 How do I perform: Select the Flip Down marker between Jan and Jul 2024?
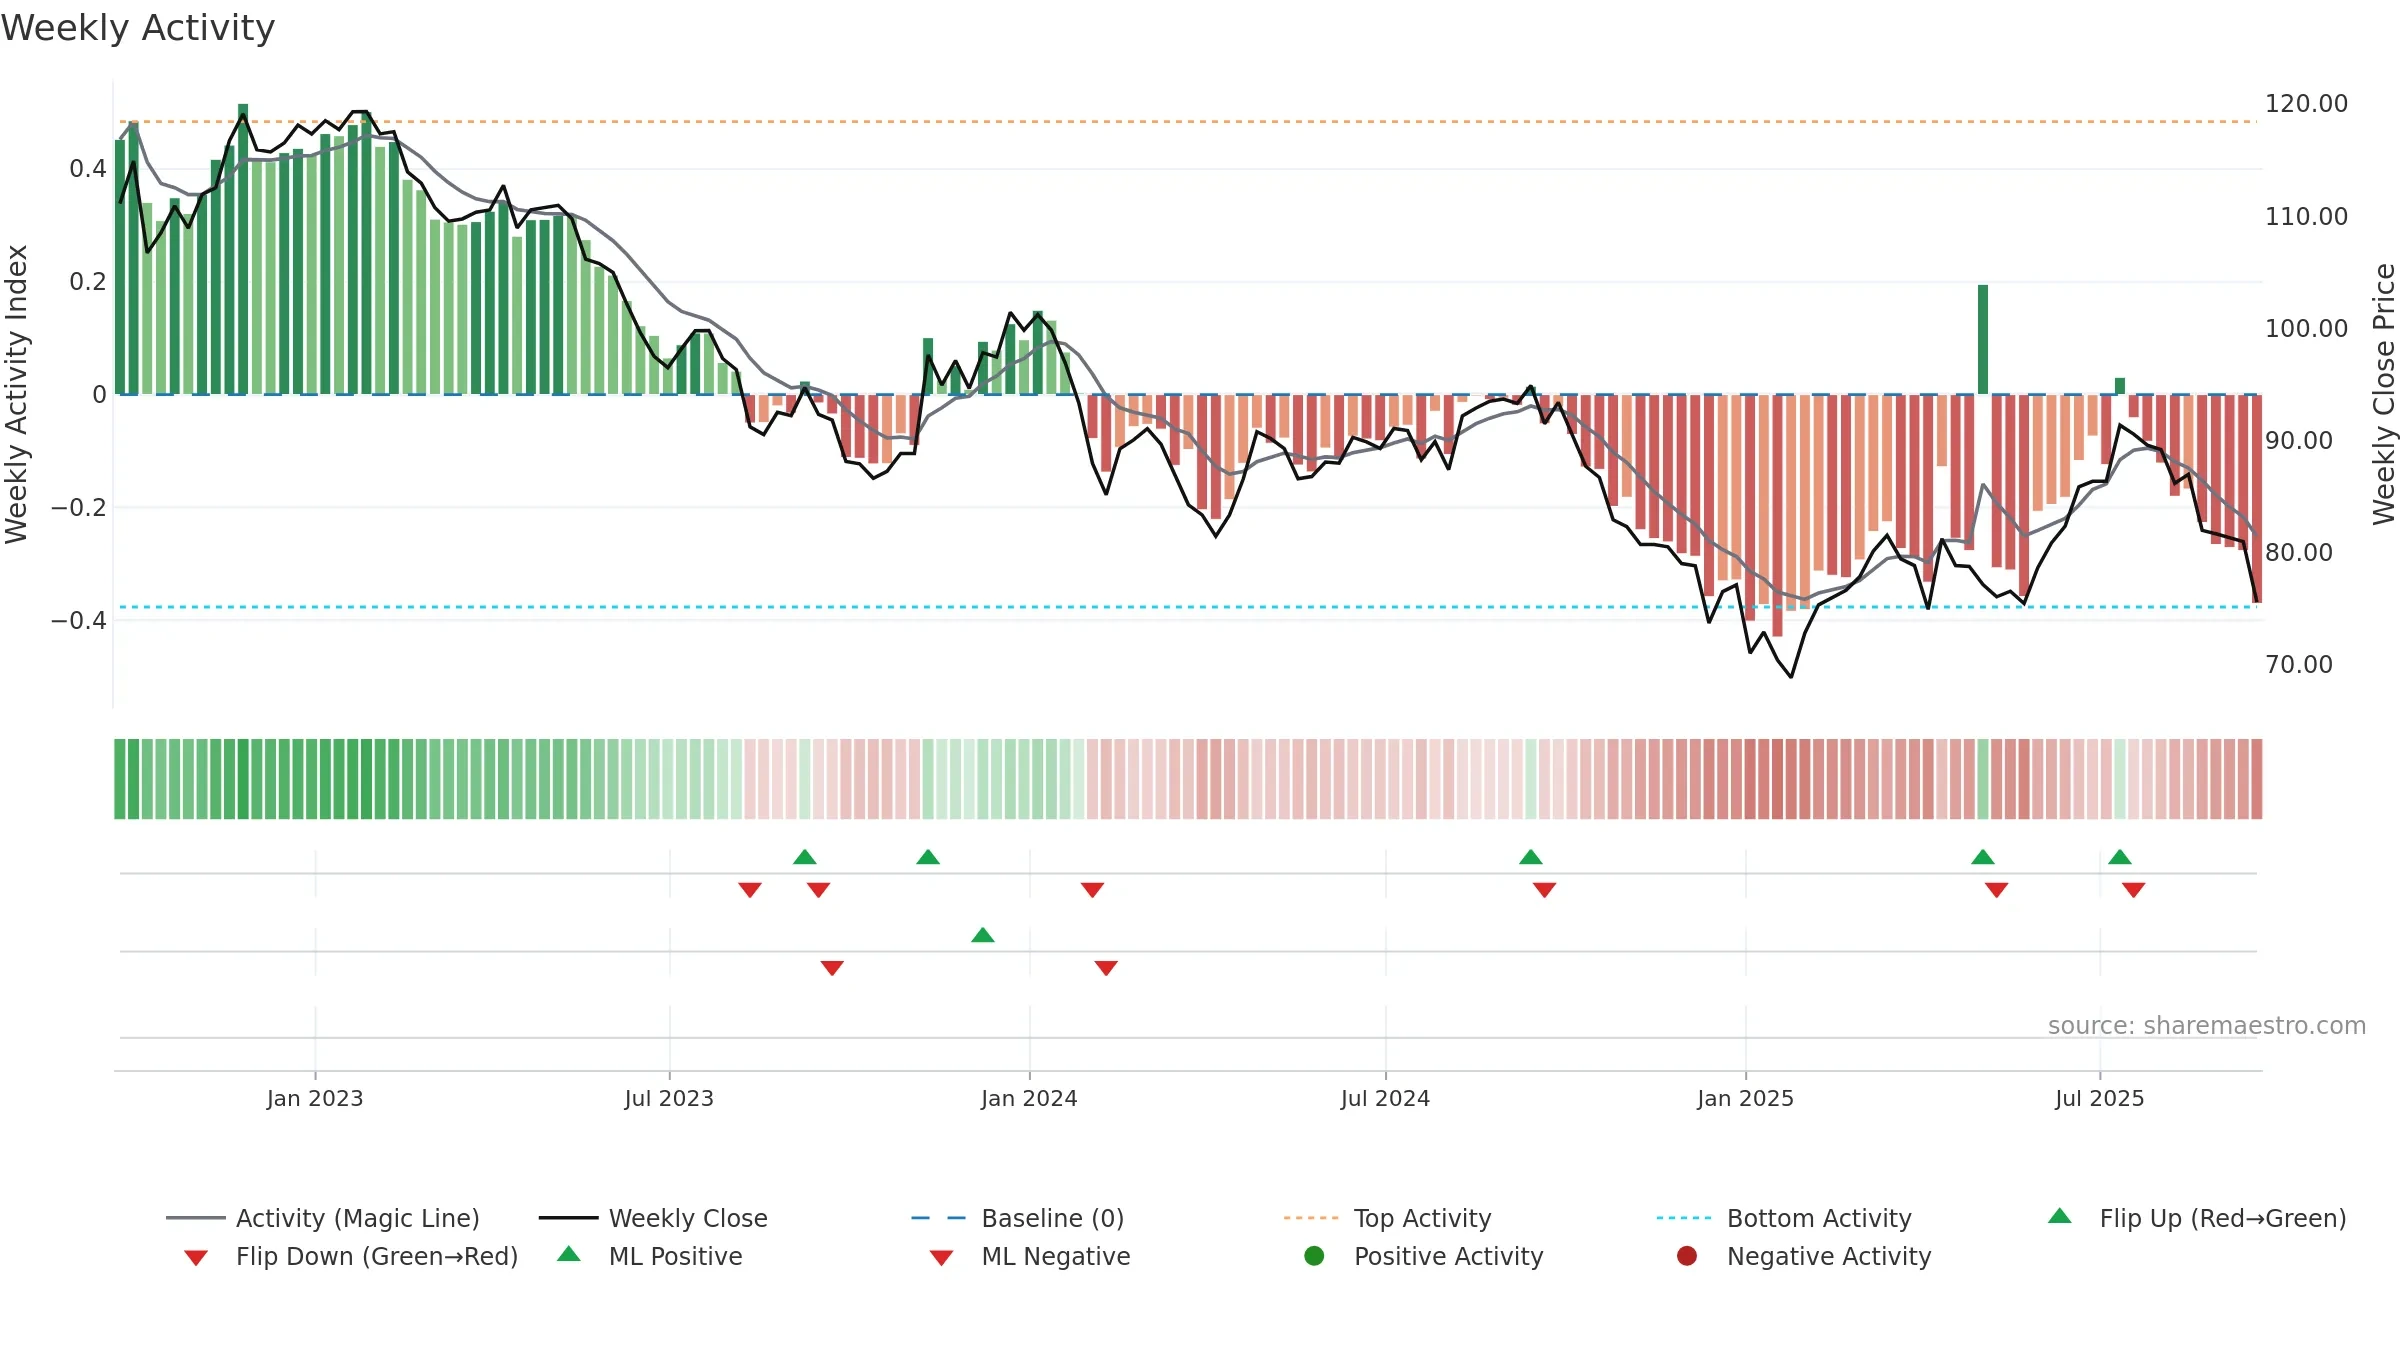click(x=1092, y=890)
